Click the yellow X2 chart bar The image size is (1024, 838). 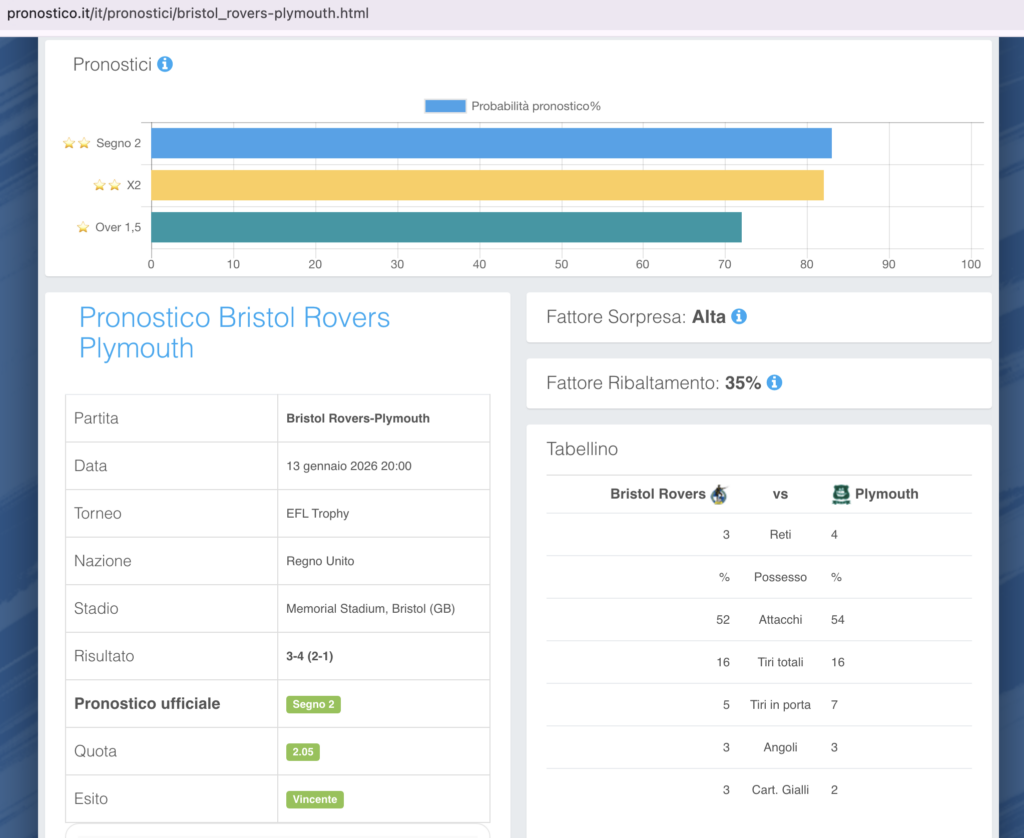[x=486, y=185]
